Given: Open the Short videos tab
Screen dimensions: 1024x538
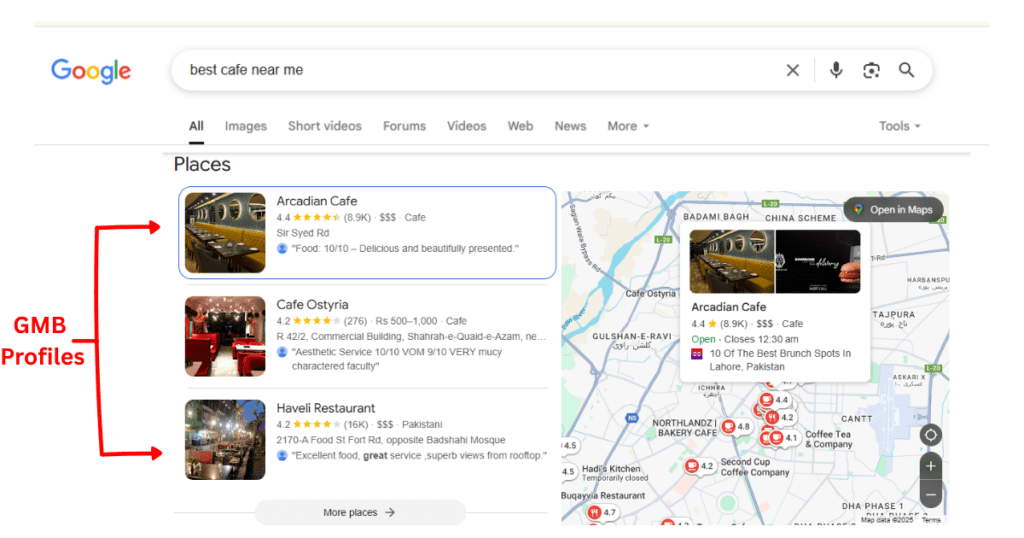Looking at the screenshot, I should (325, 126).
